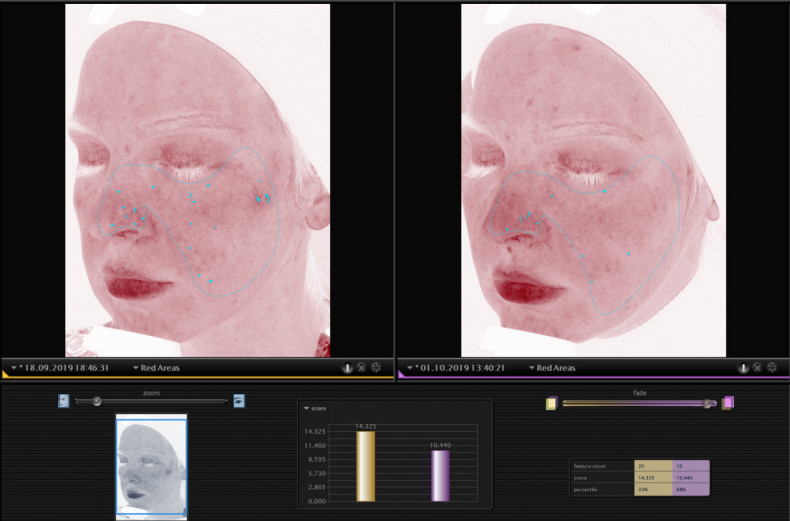Screen dimensions: 790x521
Task: Click the gold 14.325 score bar
Action: [x=366, y=466]
